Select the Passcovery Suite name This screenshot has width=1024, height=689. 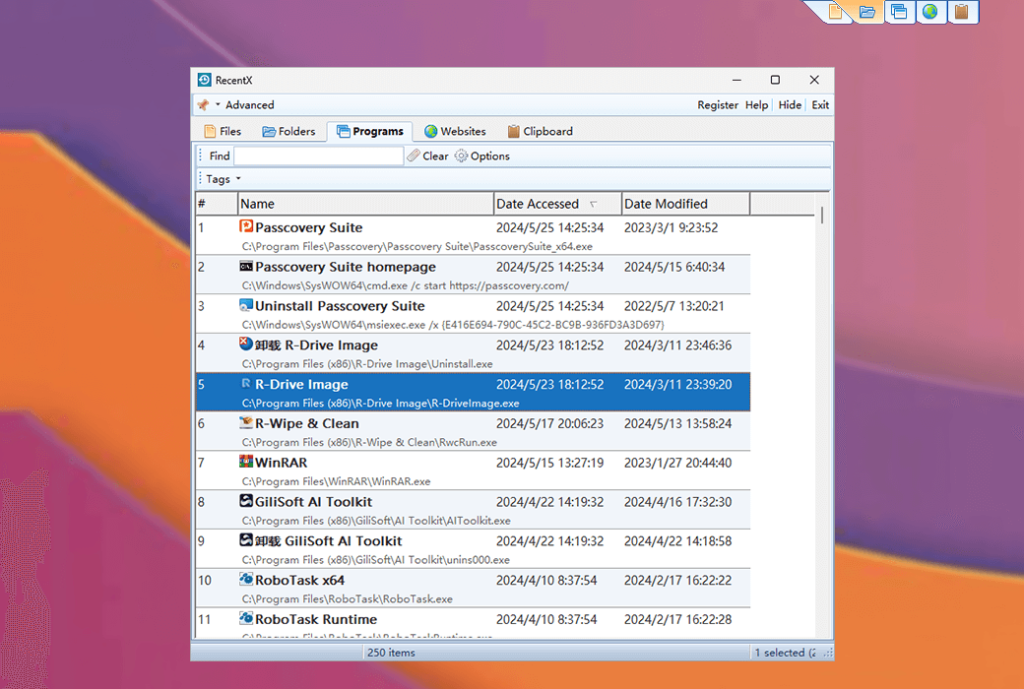pos(308,227)
